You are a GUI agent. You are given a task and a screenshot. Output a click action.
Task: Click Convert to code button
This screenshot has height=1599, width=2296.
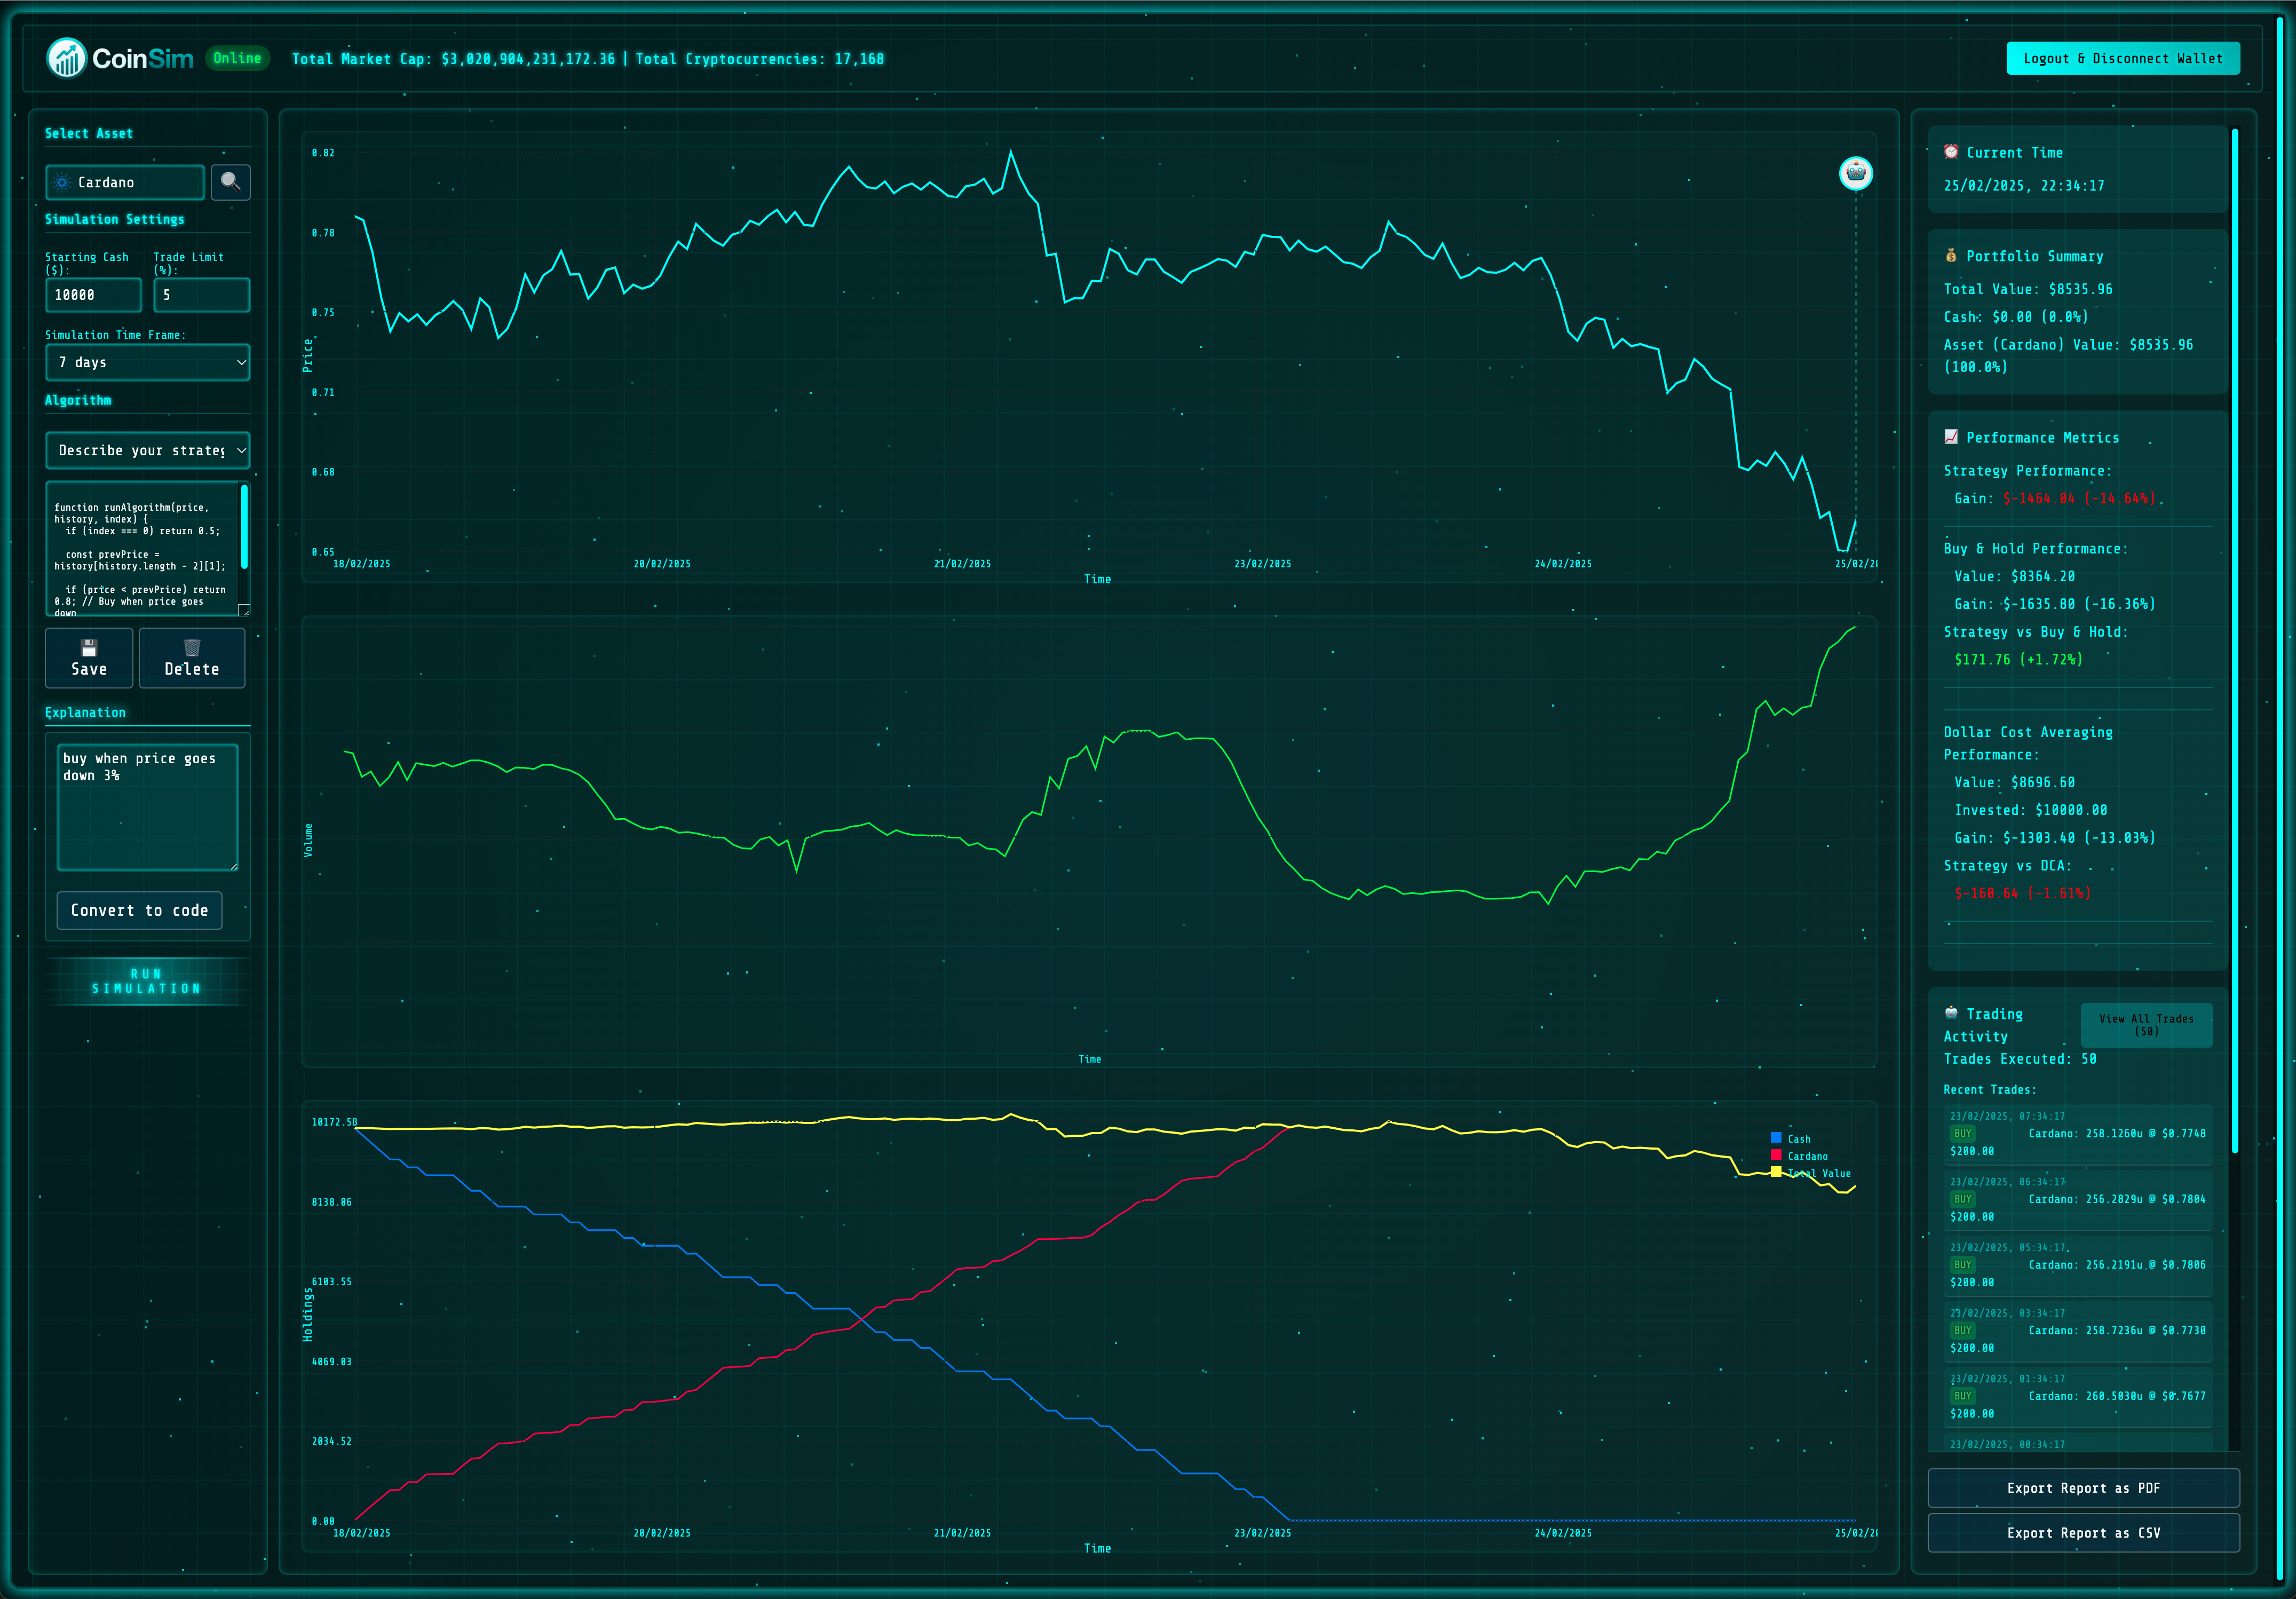(139, 910)
